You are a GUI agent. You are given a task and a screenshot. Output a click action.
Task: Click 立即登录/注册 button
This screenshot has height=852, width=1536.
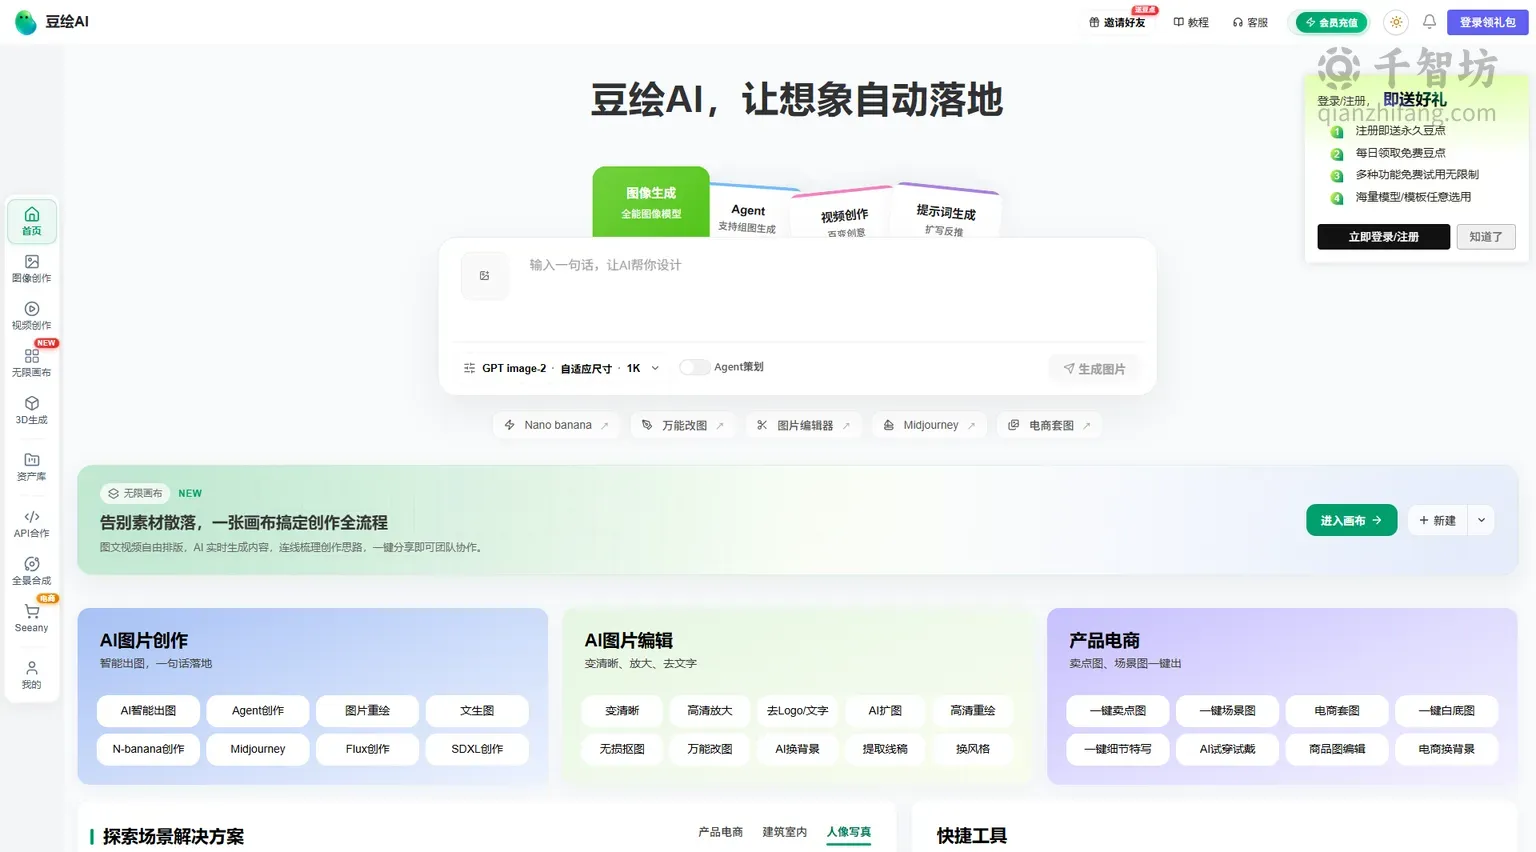click(x=1383, y=237)
